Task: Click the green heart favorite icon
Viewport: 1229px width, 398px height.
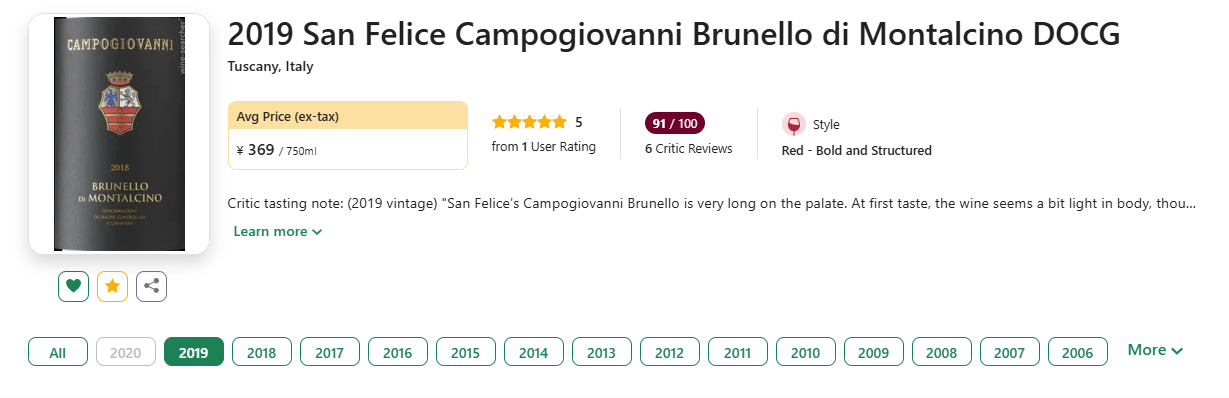Action: 73,286
